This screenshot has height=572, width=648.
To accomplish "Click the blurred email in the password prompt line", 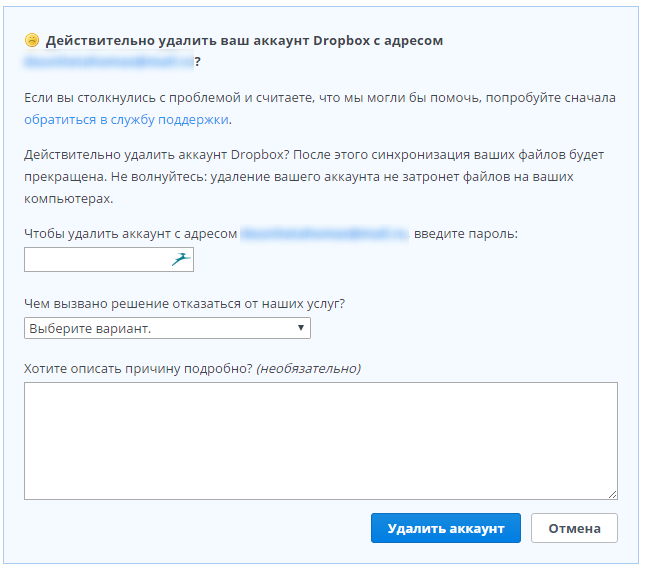I will (325, 233).
